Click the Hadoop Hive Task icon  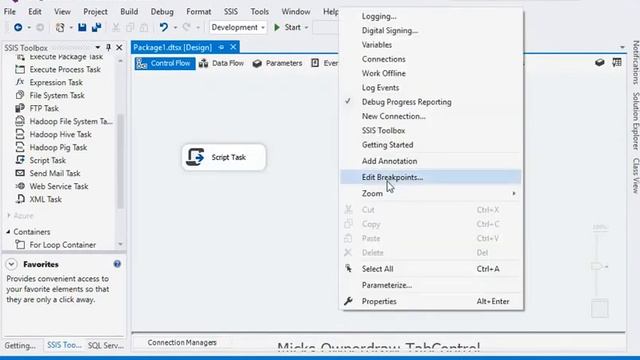point(20,134)
